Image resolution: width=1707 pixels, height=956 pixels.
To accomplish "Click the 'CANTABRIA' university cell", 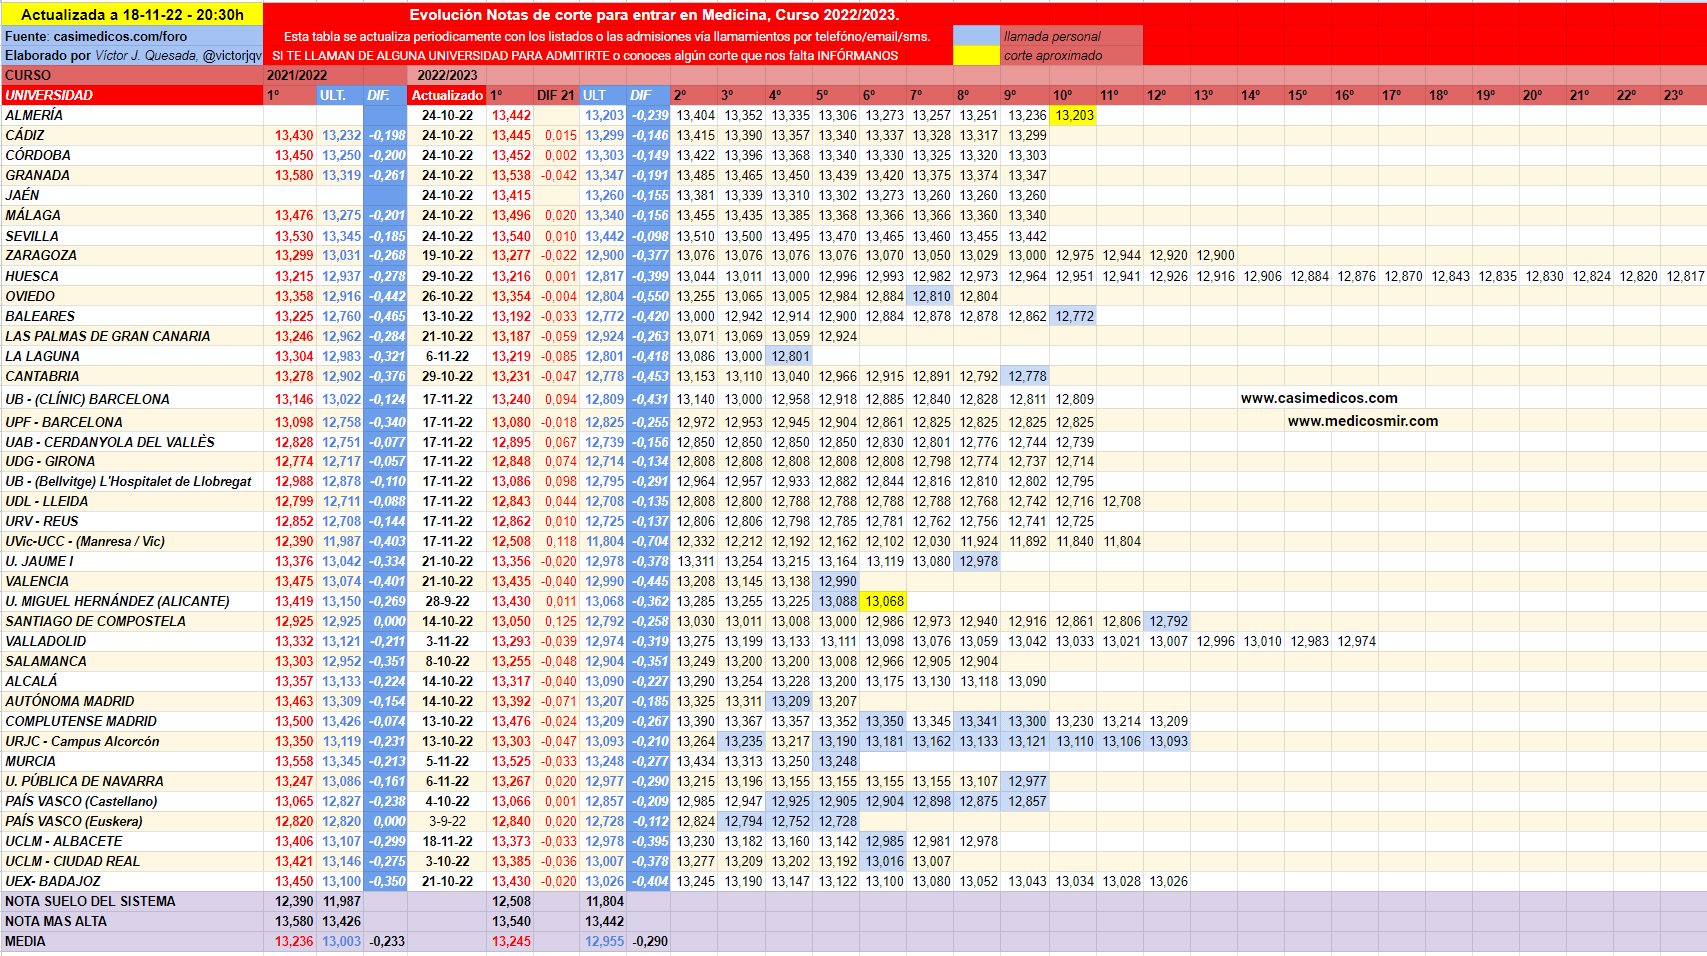I will click(x=132, y=376).
